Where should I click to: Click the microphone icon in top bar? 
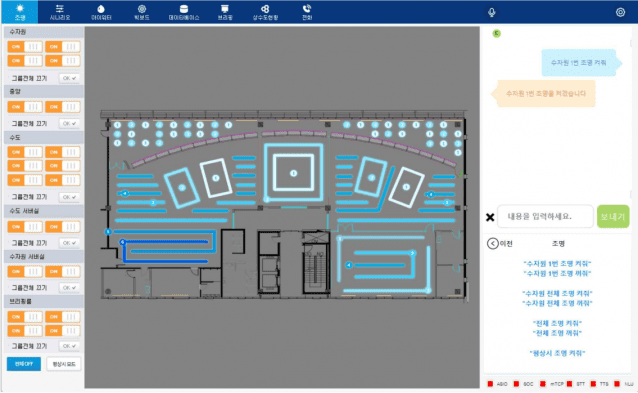(x=492, y=12)
